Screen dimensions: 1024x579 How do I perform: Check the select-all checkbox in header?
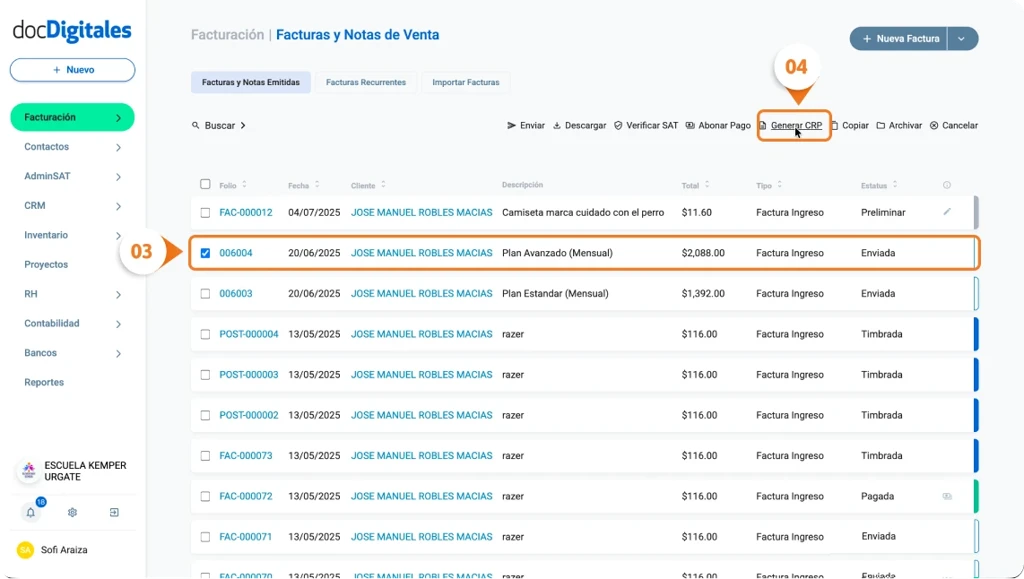205,184
